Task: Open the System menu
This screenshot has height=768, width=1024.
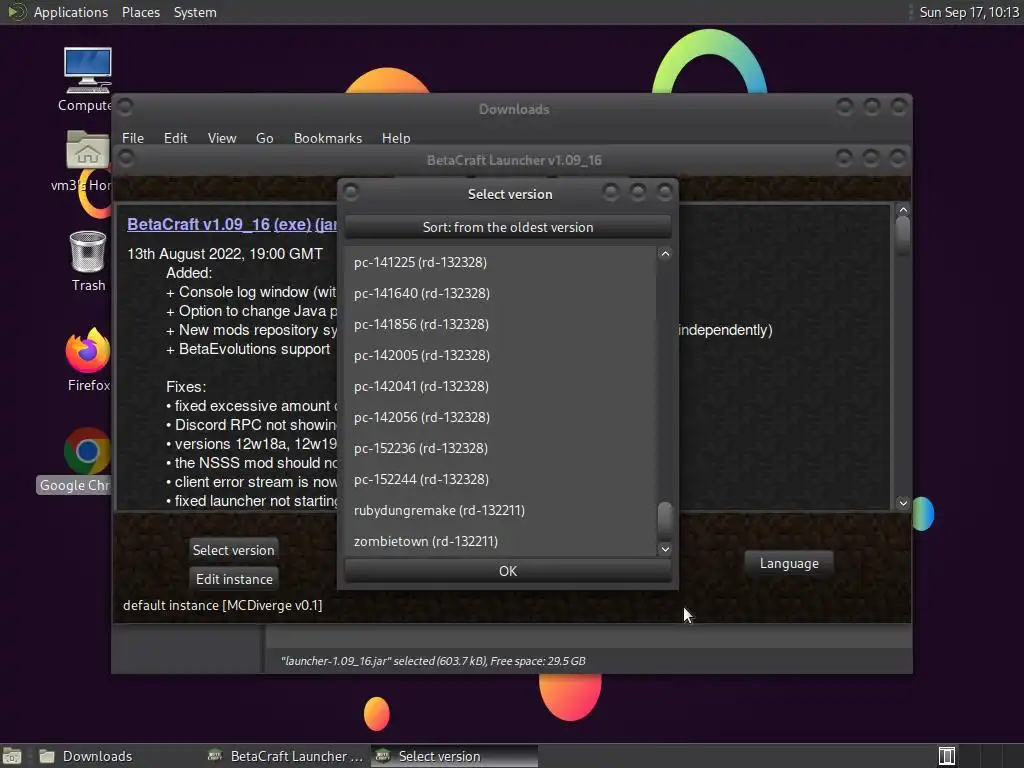Action: pos(195,12)
